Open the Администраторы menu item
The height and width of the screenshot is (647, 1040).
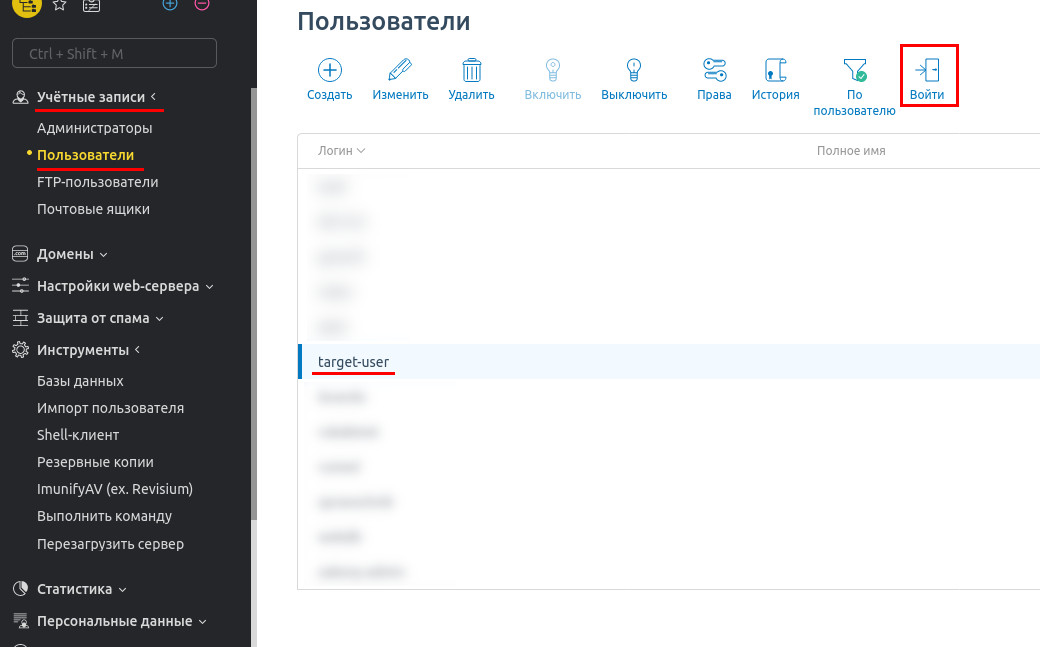pyautogui.click(x=94, y=128)
